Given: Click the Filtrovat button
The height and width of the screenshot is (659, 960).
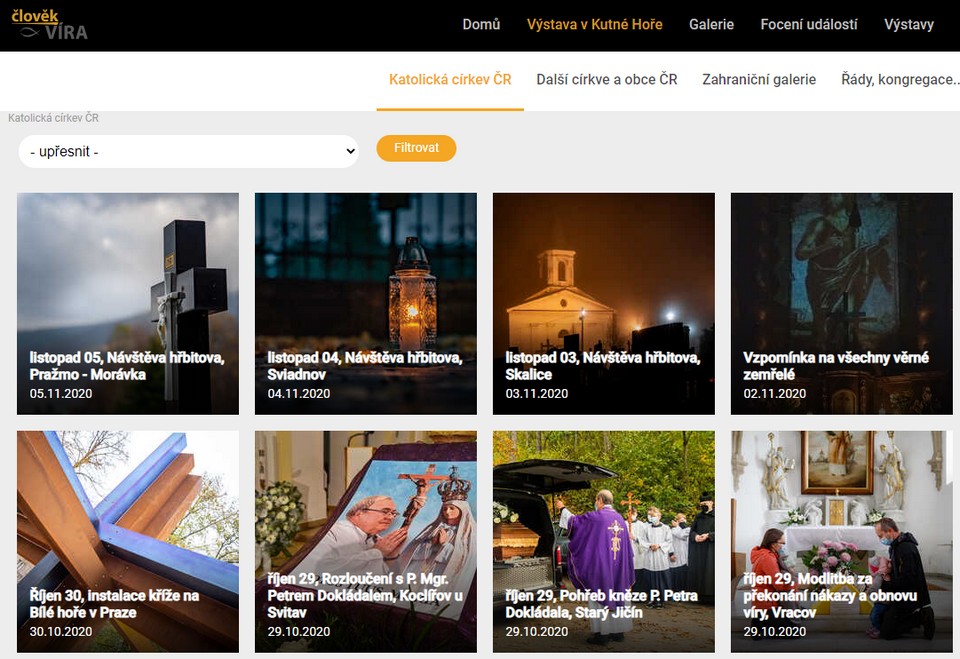Looking at the screenshot, I should click(416, 148).
